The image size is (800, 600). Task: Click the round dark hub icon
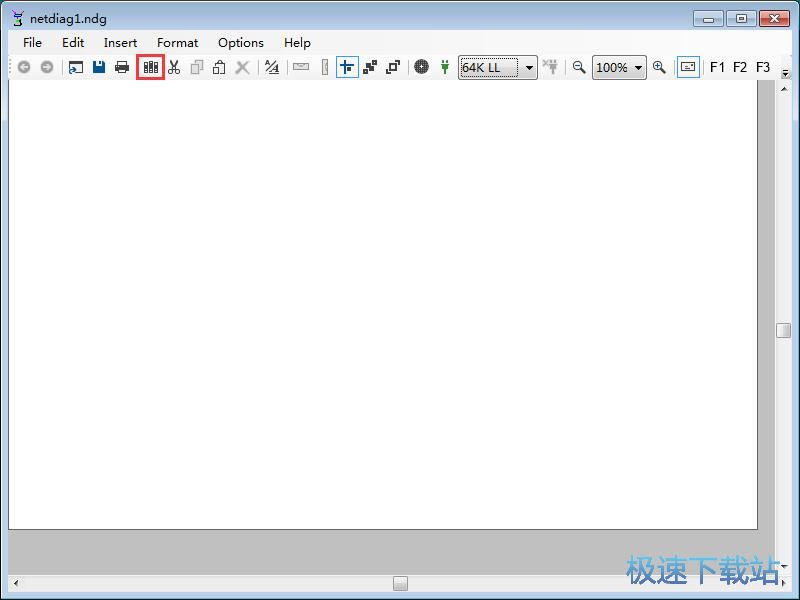[x=421, y=67]
